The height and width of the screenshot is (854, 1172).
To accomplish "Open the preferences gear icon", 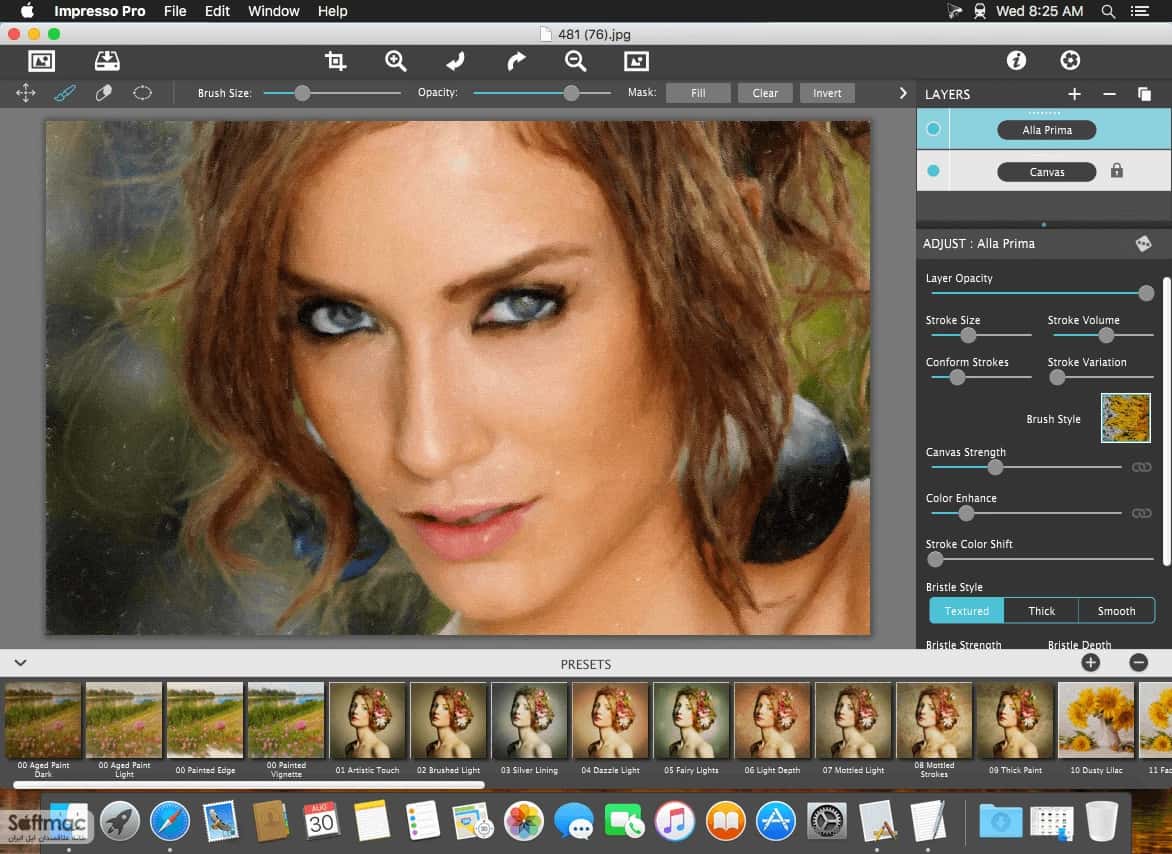I will pyautogui.click(x=1070, y=61).
